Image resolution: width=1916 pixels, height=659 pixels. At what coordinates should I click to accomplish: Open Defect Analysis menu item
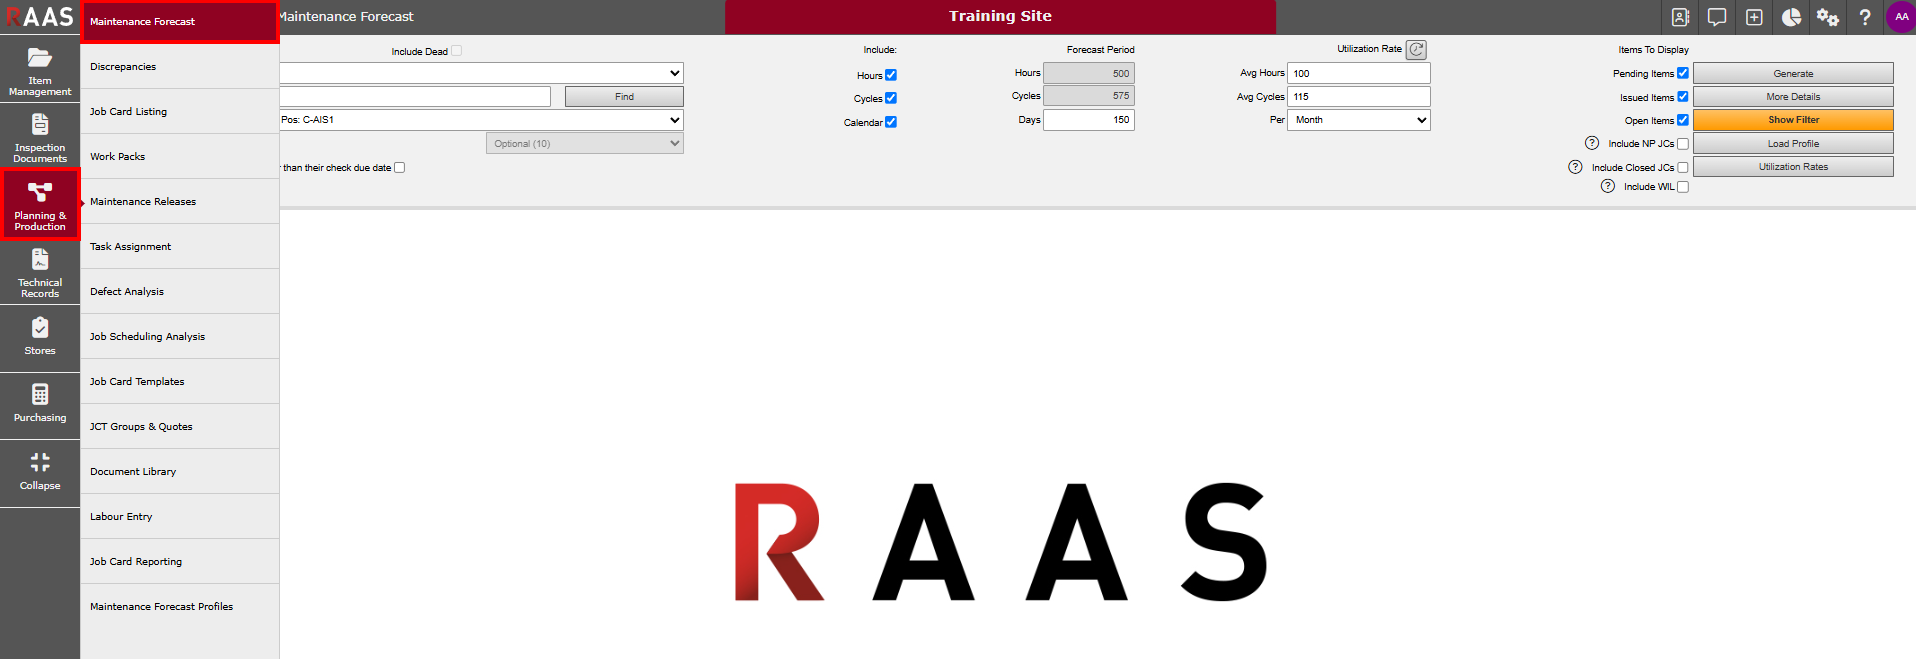[179, 292]
